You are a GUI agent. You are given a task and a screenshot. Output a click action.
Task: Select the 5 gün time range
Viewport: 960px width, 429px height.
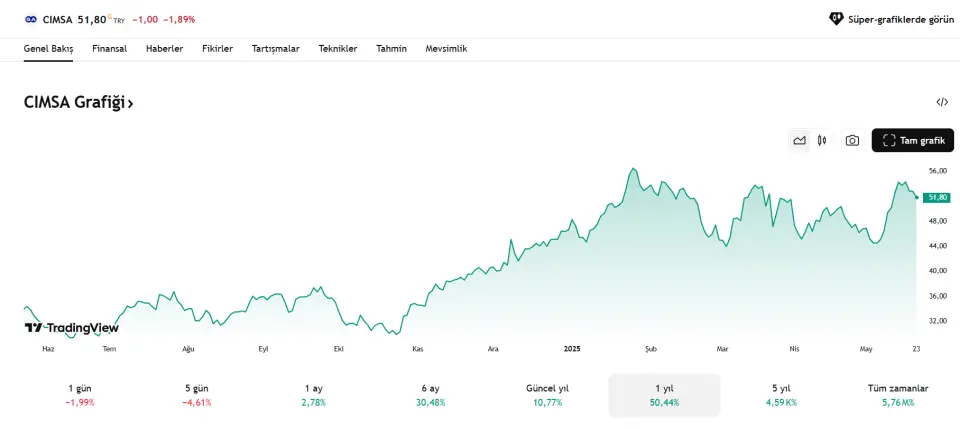pyautogui.click(x=197, y=395)
